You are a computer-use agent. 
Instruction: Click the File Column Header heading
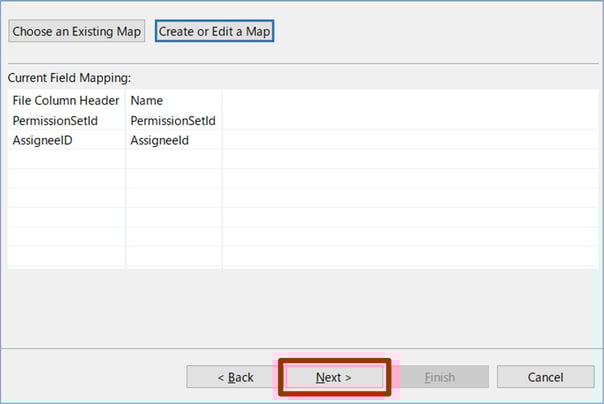[x=66, y=100]
